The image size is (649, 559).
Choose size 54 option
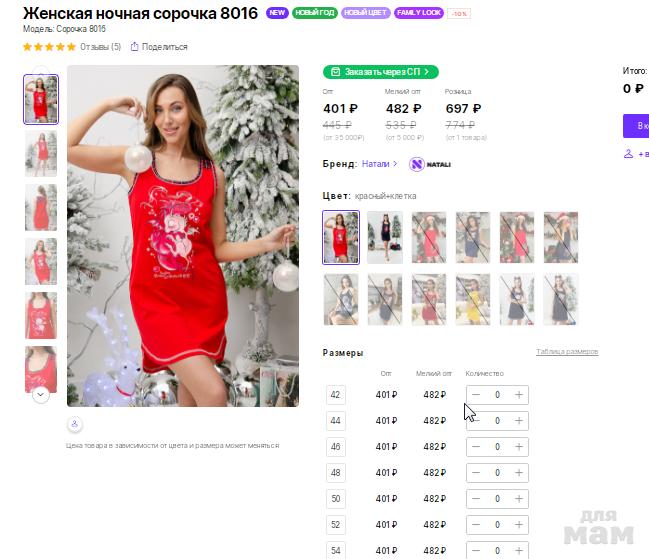[336, 550]
